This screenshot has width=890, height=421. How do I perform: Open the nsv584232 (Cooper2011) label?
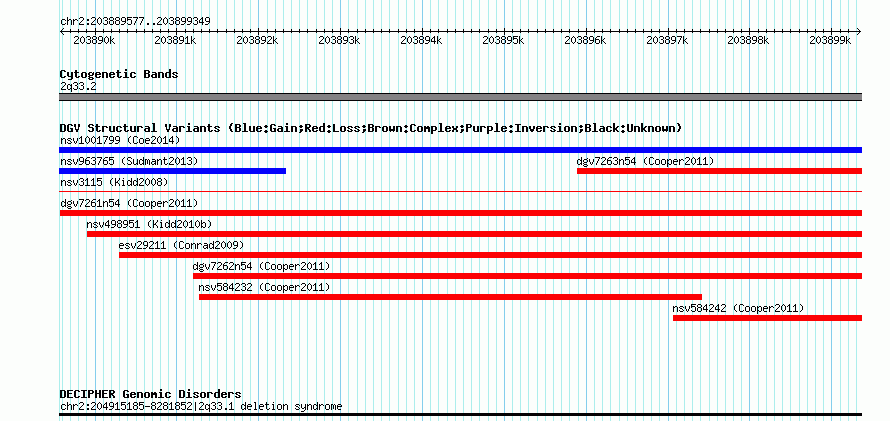tap(264, 287)
